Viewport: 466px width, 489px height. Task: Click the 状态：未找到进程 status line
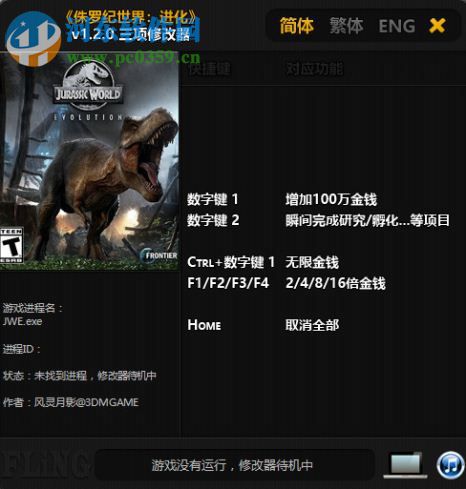click(79, 376)
